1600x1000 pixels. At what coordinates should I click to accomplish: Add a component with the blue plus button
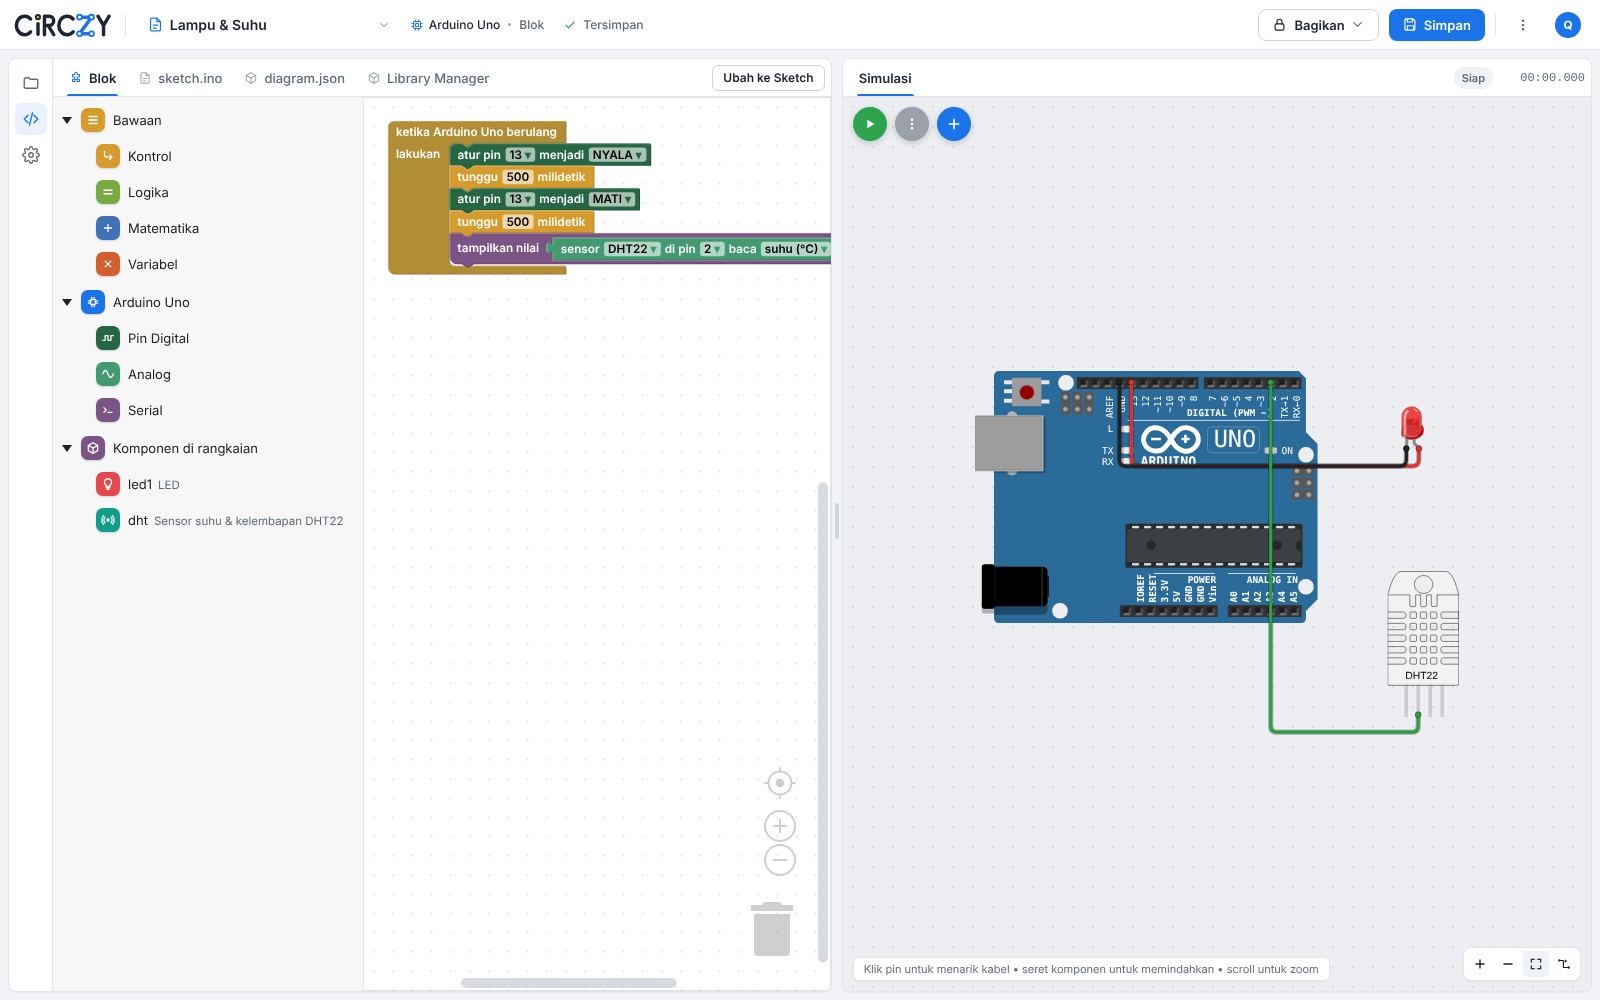(953, 124)
